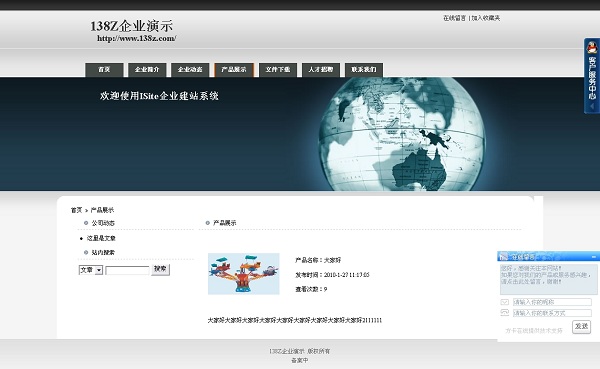600x369 pixels.
Task: Open the 加入收藏夹 link at top
Action: click(x=486, y=18)
